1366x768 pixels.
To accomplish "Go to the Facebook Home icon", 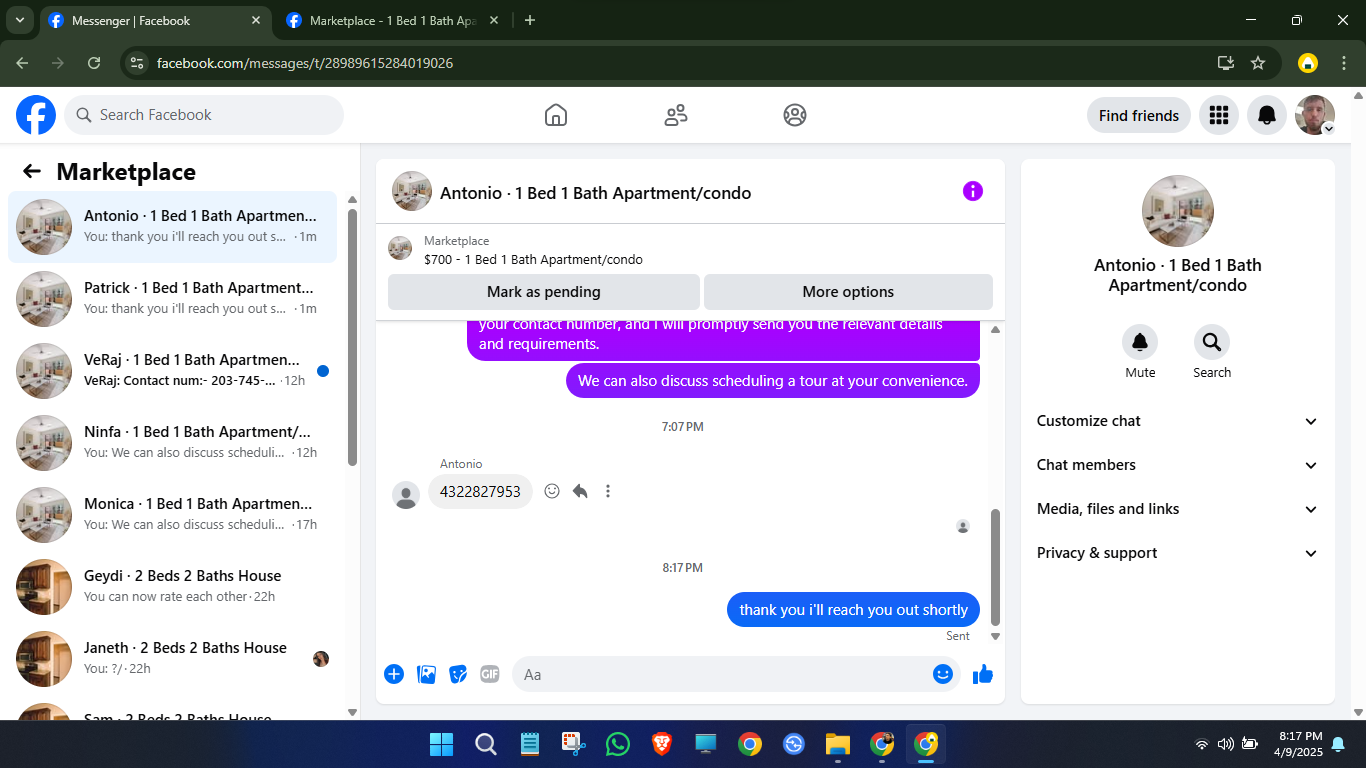I will [x=556, y=115].
